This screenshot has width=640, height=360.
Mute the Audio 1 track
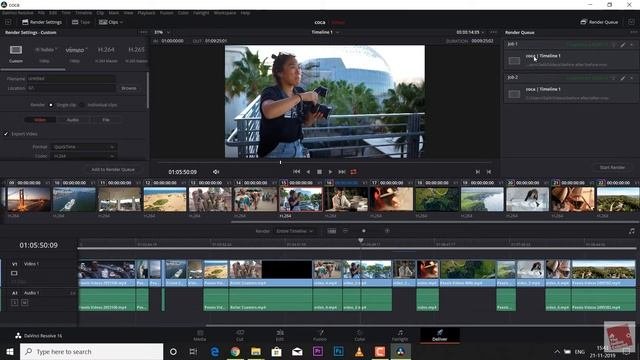(x=24, y=302)
